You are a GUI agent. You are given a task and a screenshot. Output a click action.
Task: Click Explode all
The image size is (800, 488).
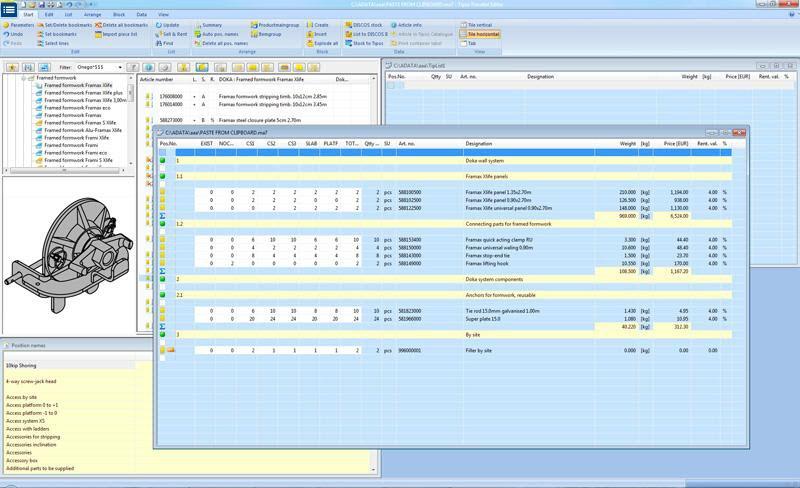point(322,43)
